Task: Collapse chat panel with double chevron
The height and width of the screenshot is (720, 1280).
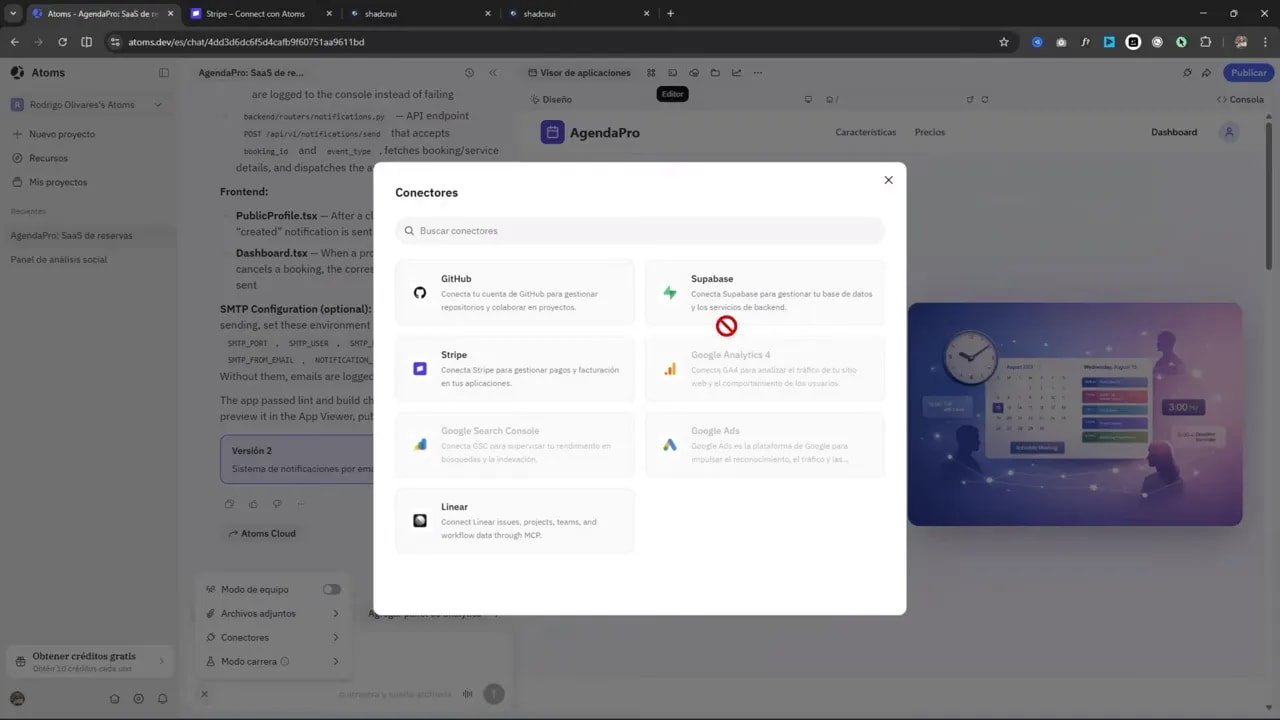Action: pos(493,73)
